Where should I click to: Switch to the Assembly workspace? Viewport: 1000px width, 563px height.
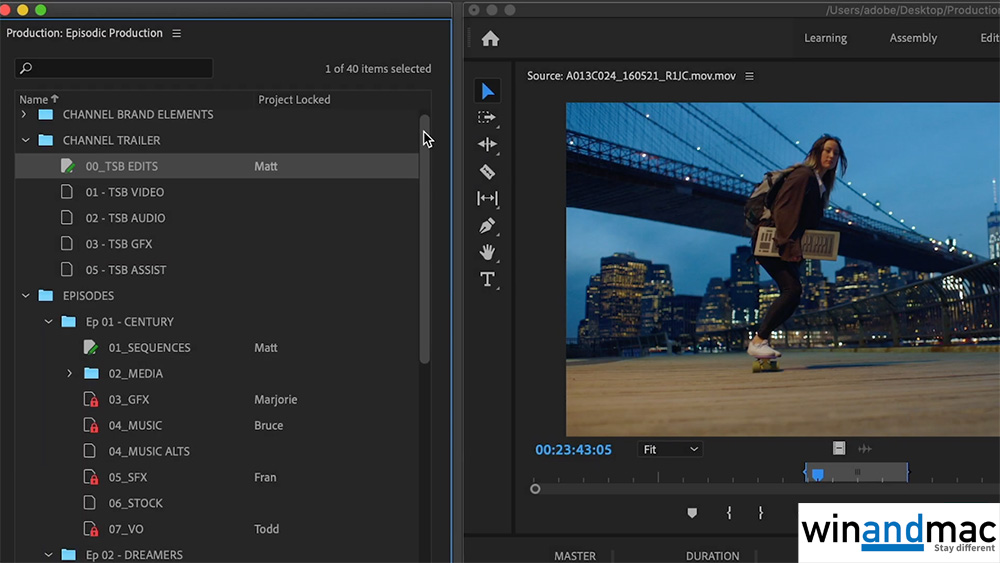913,38
